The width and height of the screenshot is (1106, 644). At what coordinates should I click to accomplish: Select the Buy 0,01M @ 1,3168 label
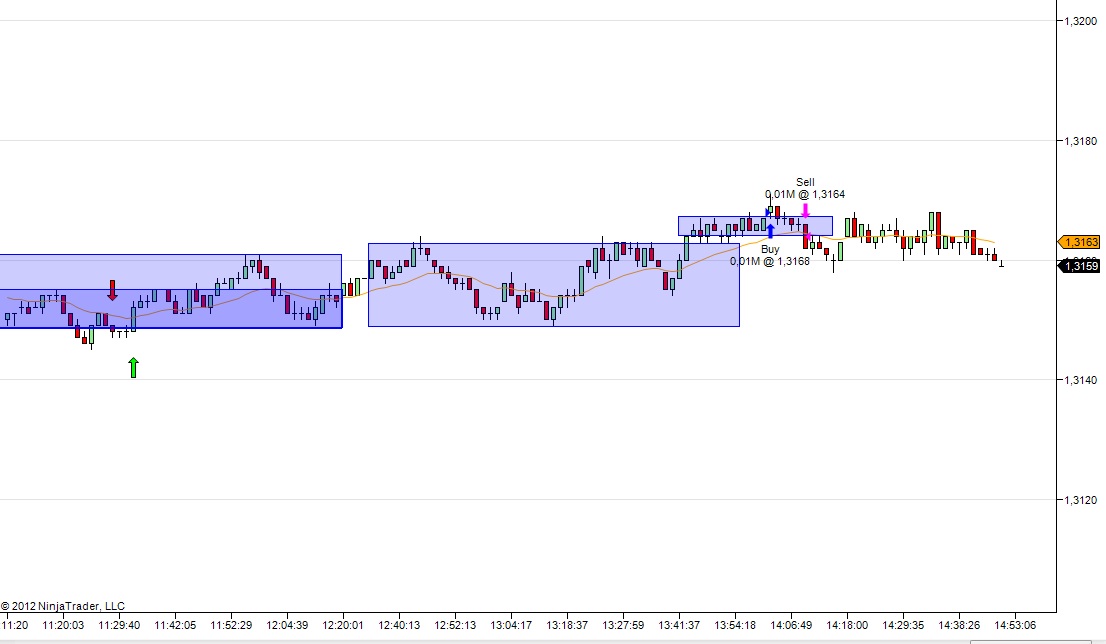(770, 255)
